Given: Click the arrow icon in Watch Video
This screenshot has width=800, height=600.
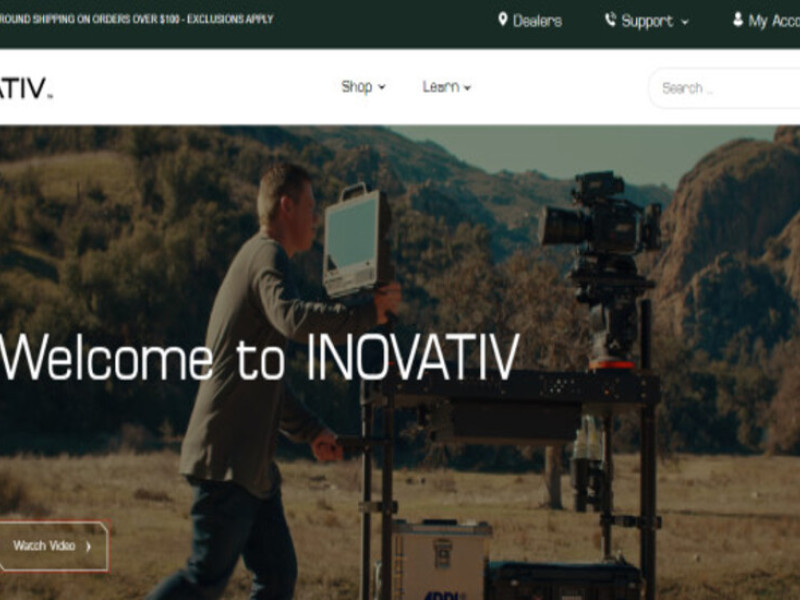Looking at the screenshot, I should 88,546.
